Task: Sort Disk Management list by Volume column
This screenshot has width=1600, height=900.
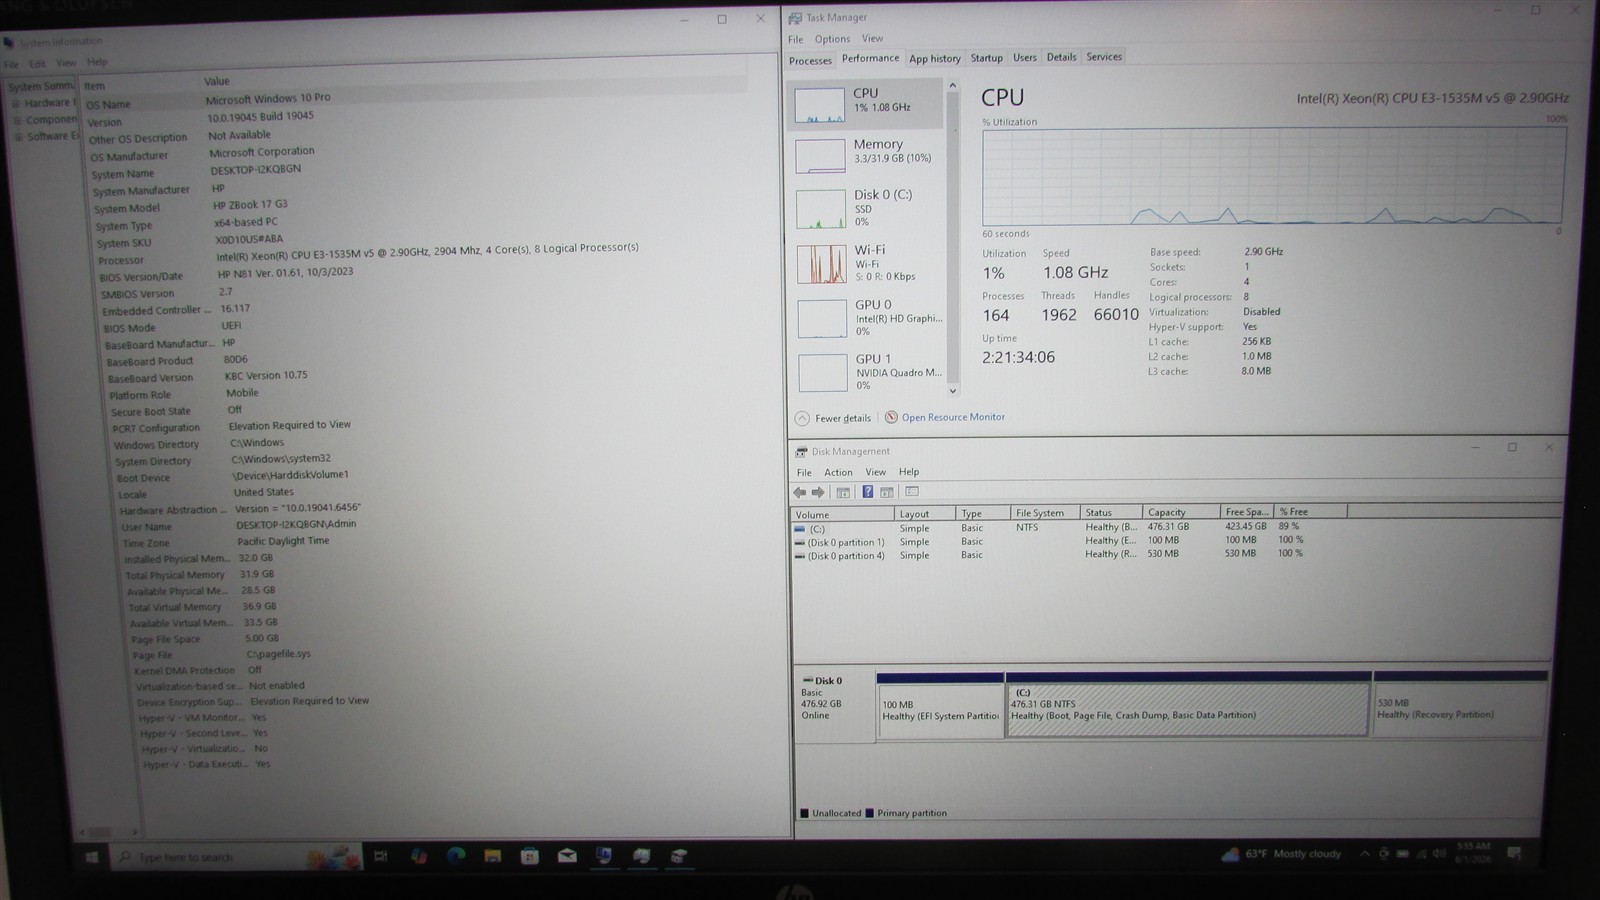Action: click(843, 514)
